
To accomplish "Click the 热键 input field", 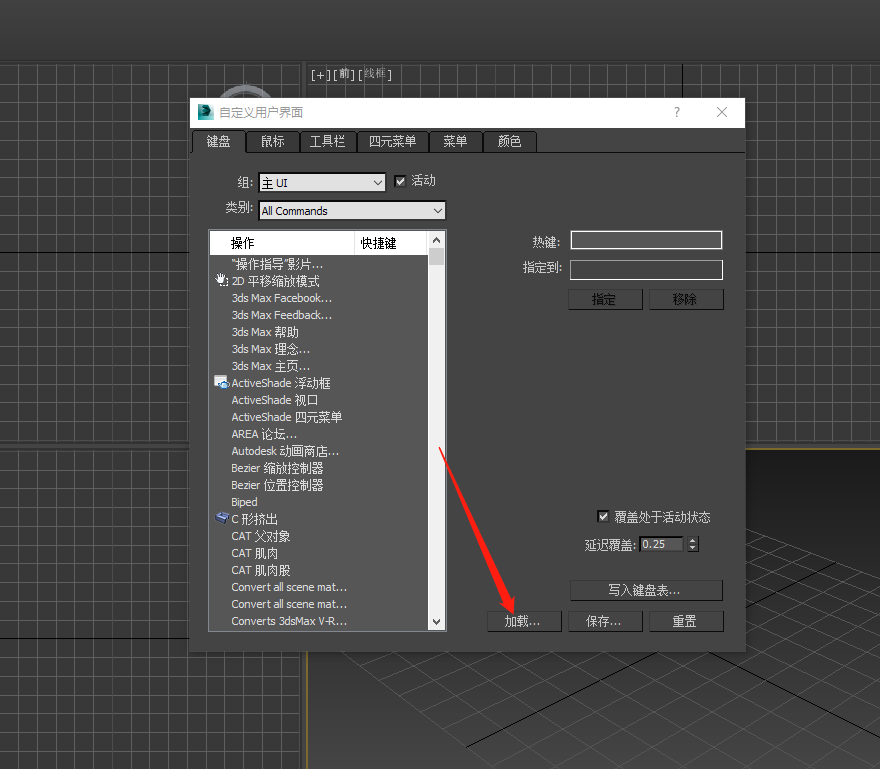I will (x=646, y=240).
